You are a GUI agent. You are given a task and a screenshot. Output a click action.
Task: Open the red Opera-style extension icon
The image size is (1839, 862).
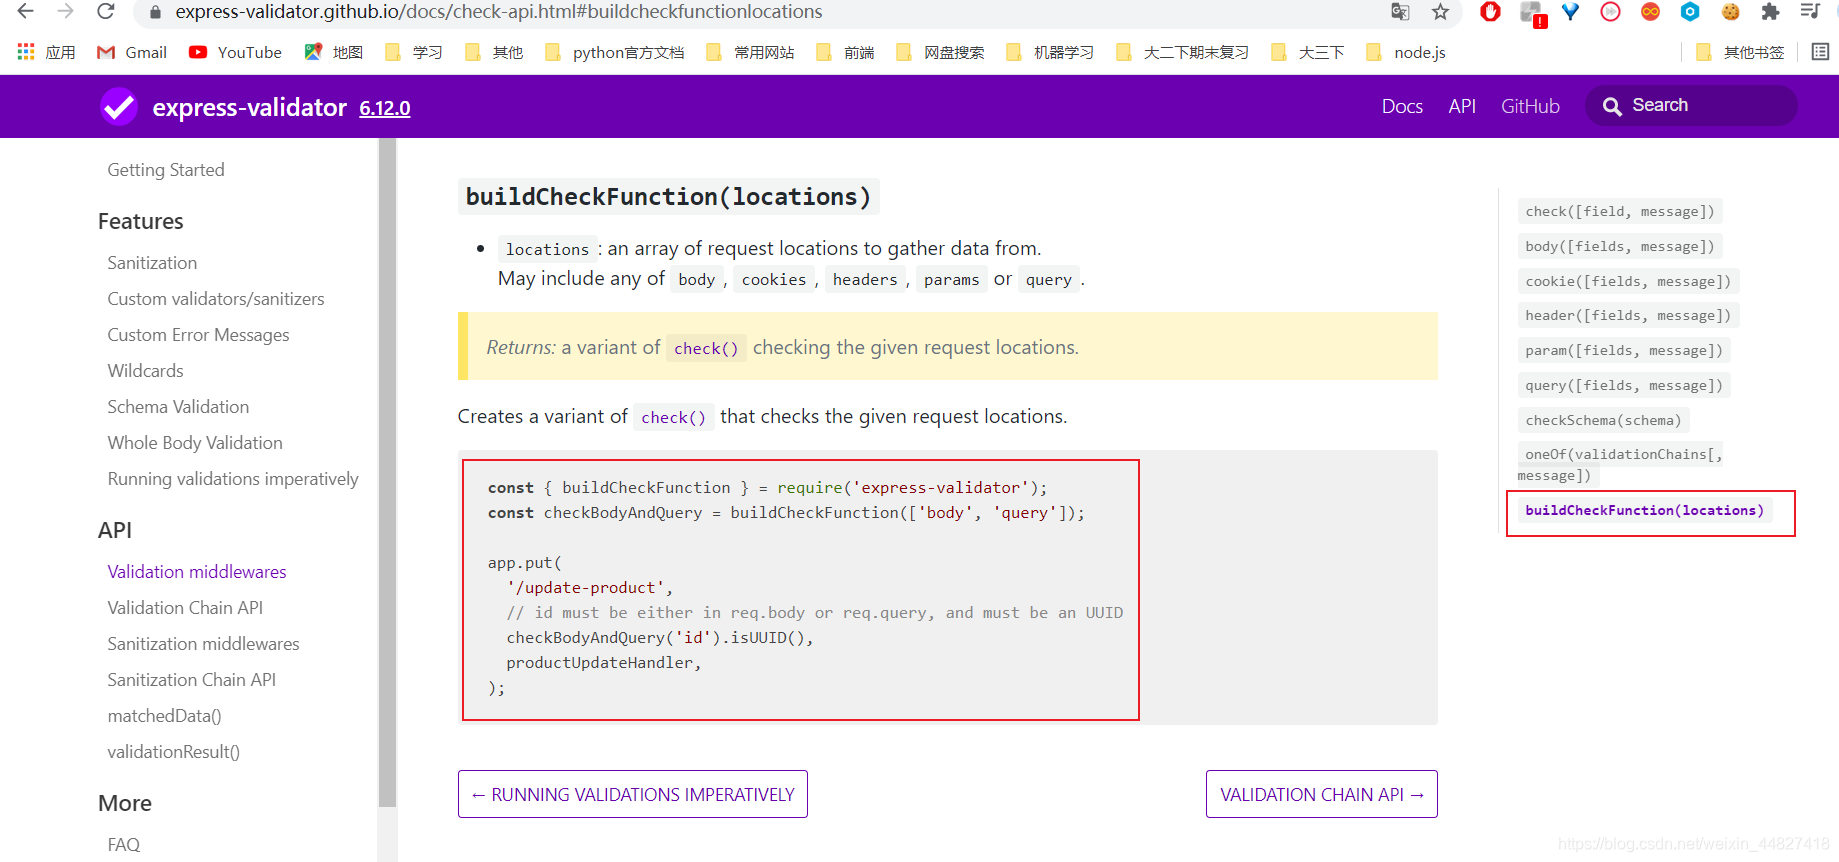(1491, 12)
